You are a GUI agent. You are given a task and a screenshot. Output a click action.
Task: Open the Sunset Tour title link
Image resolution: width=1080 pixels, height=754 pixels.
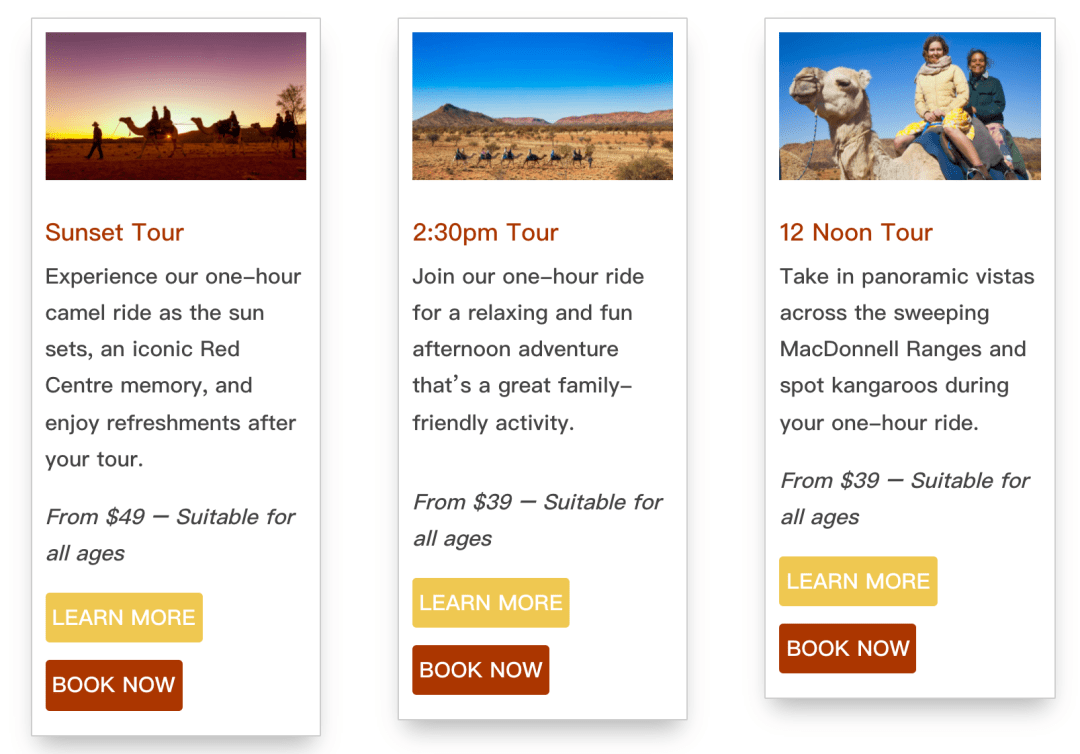coord(114,232)
